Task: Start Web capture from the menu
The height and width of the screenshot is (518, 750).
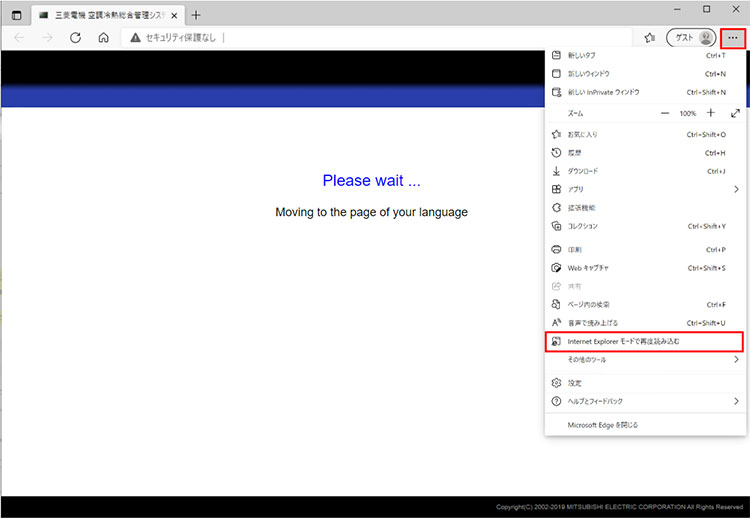Action: pyautogui.click(x=645, y=268)
